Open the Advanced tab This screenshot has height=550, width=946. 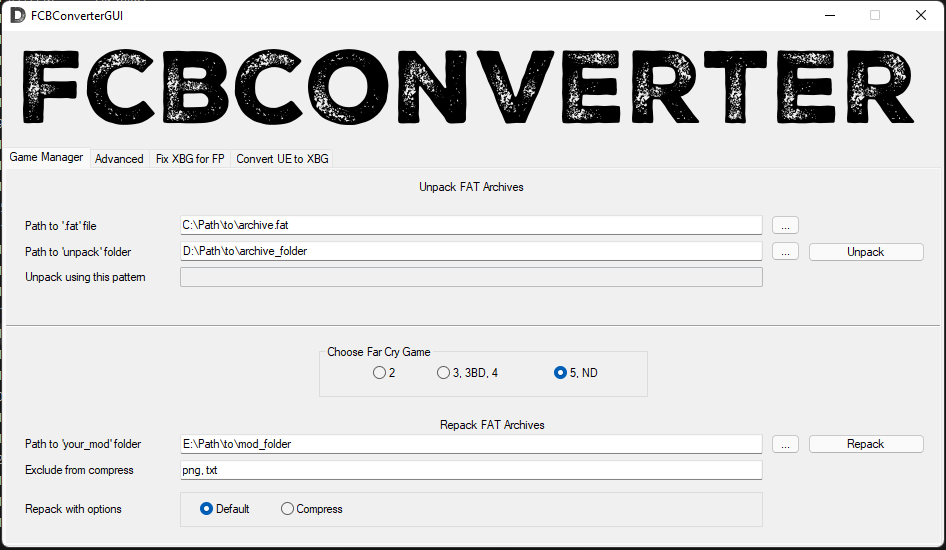tap(119, 159)
